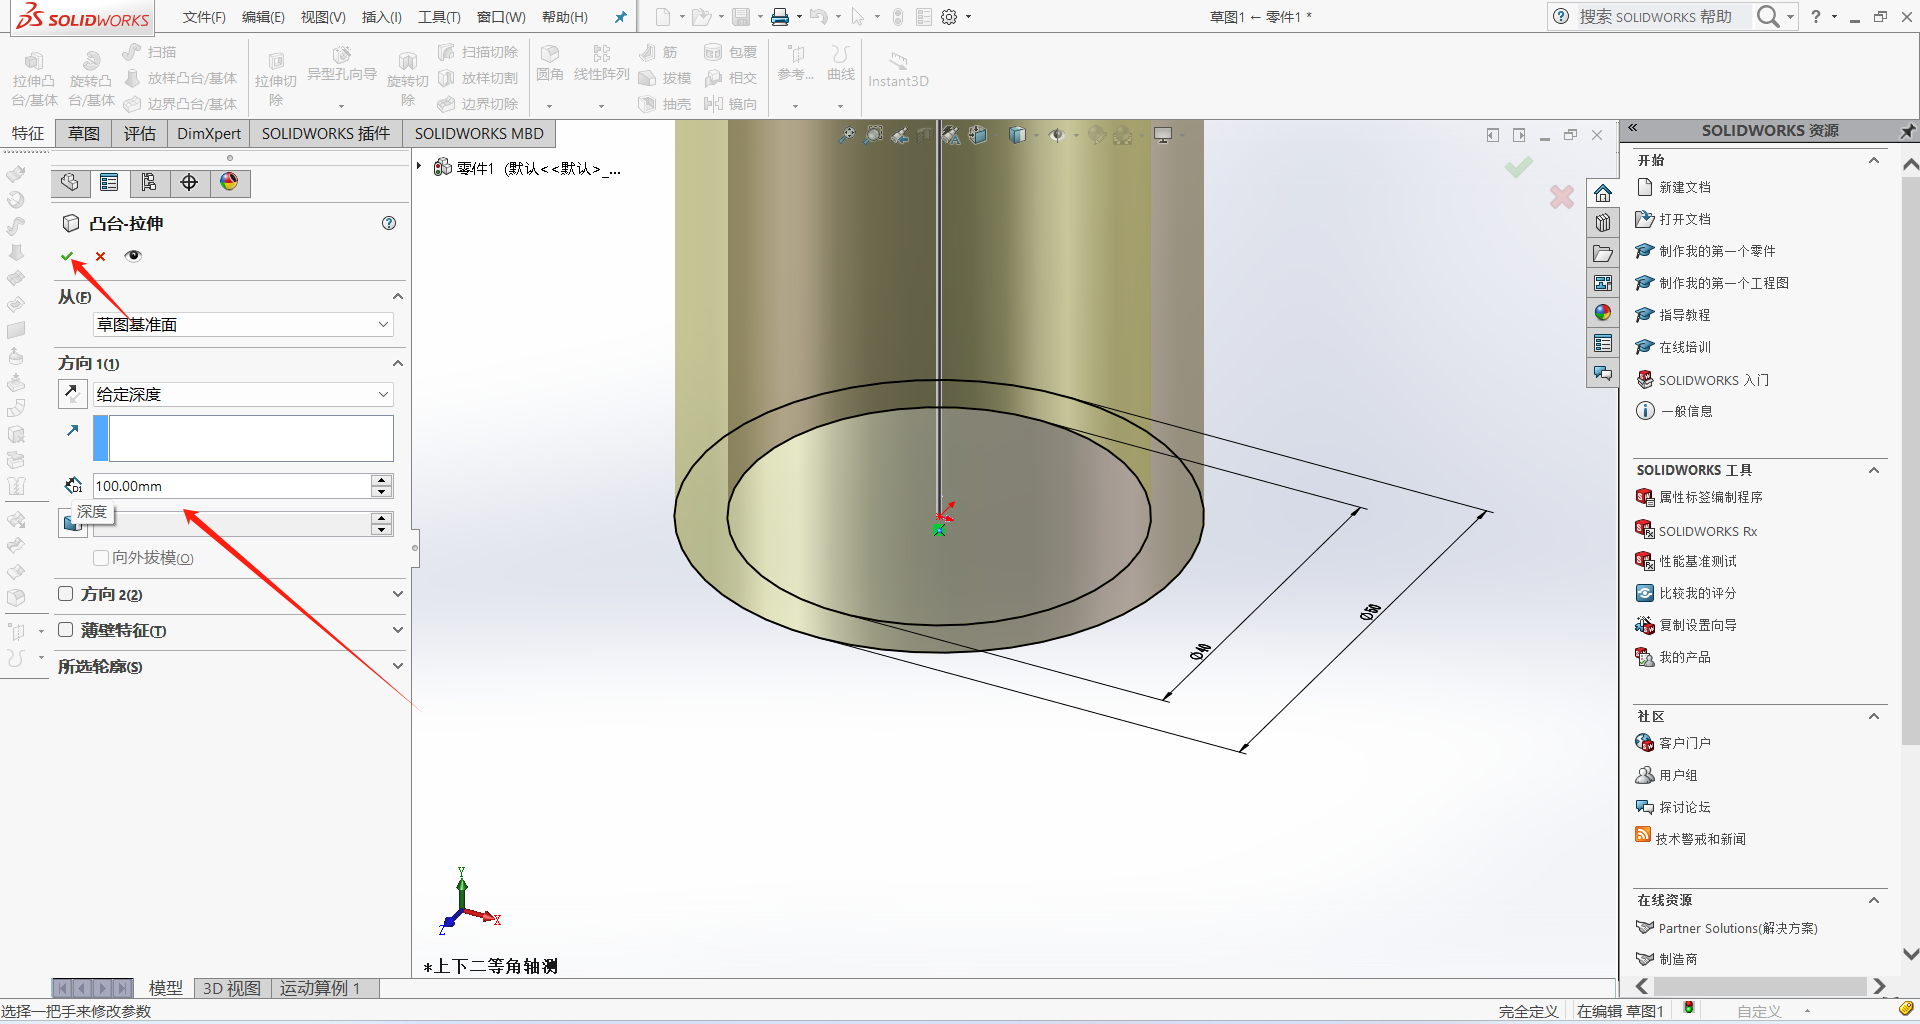Click the help icon in the extrude panel
Image resolution: width=1920 pixels, height=1024 pixels.
click(x=389, y=223)
